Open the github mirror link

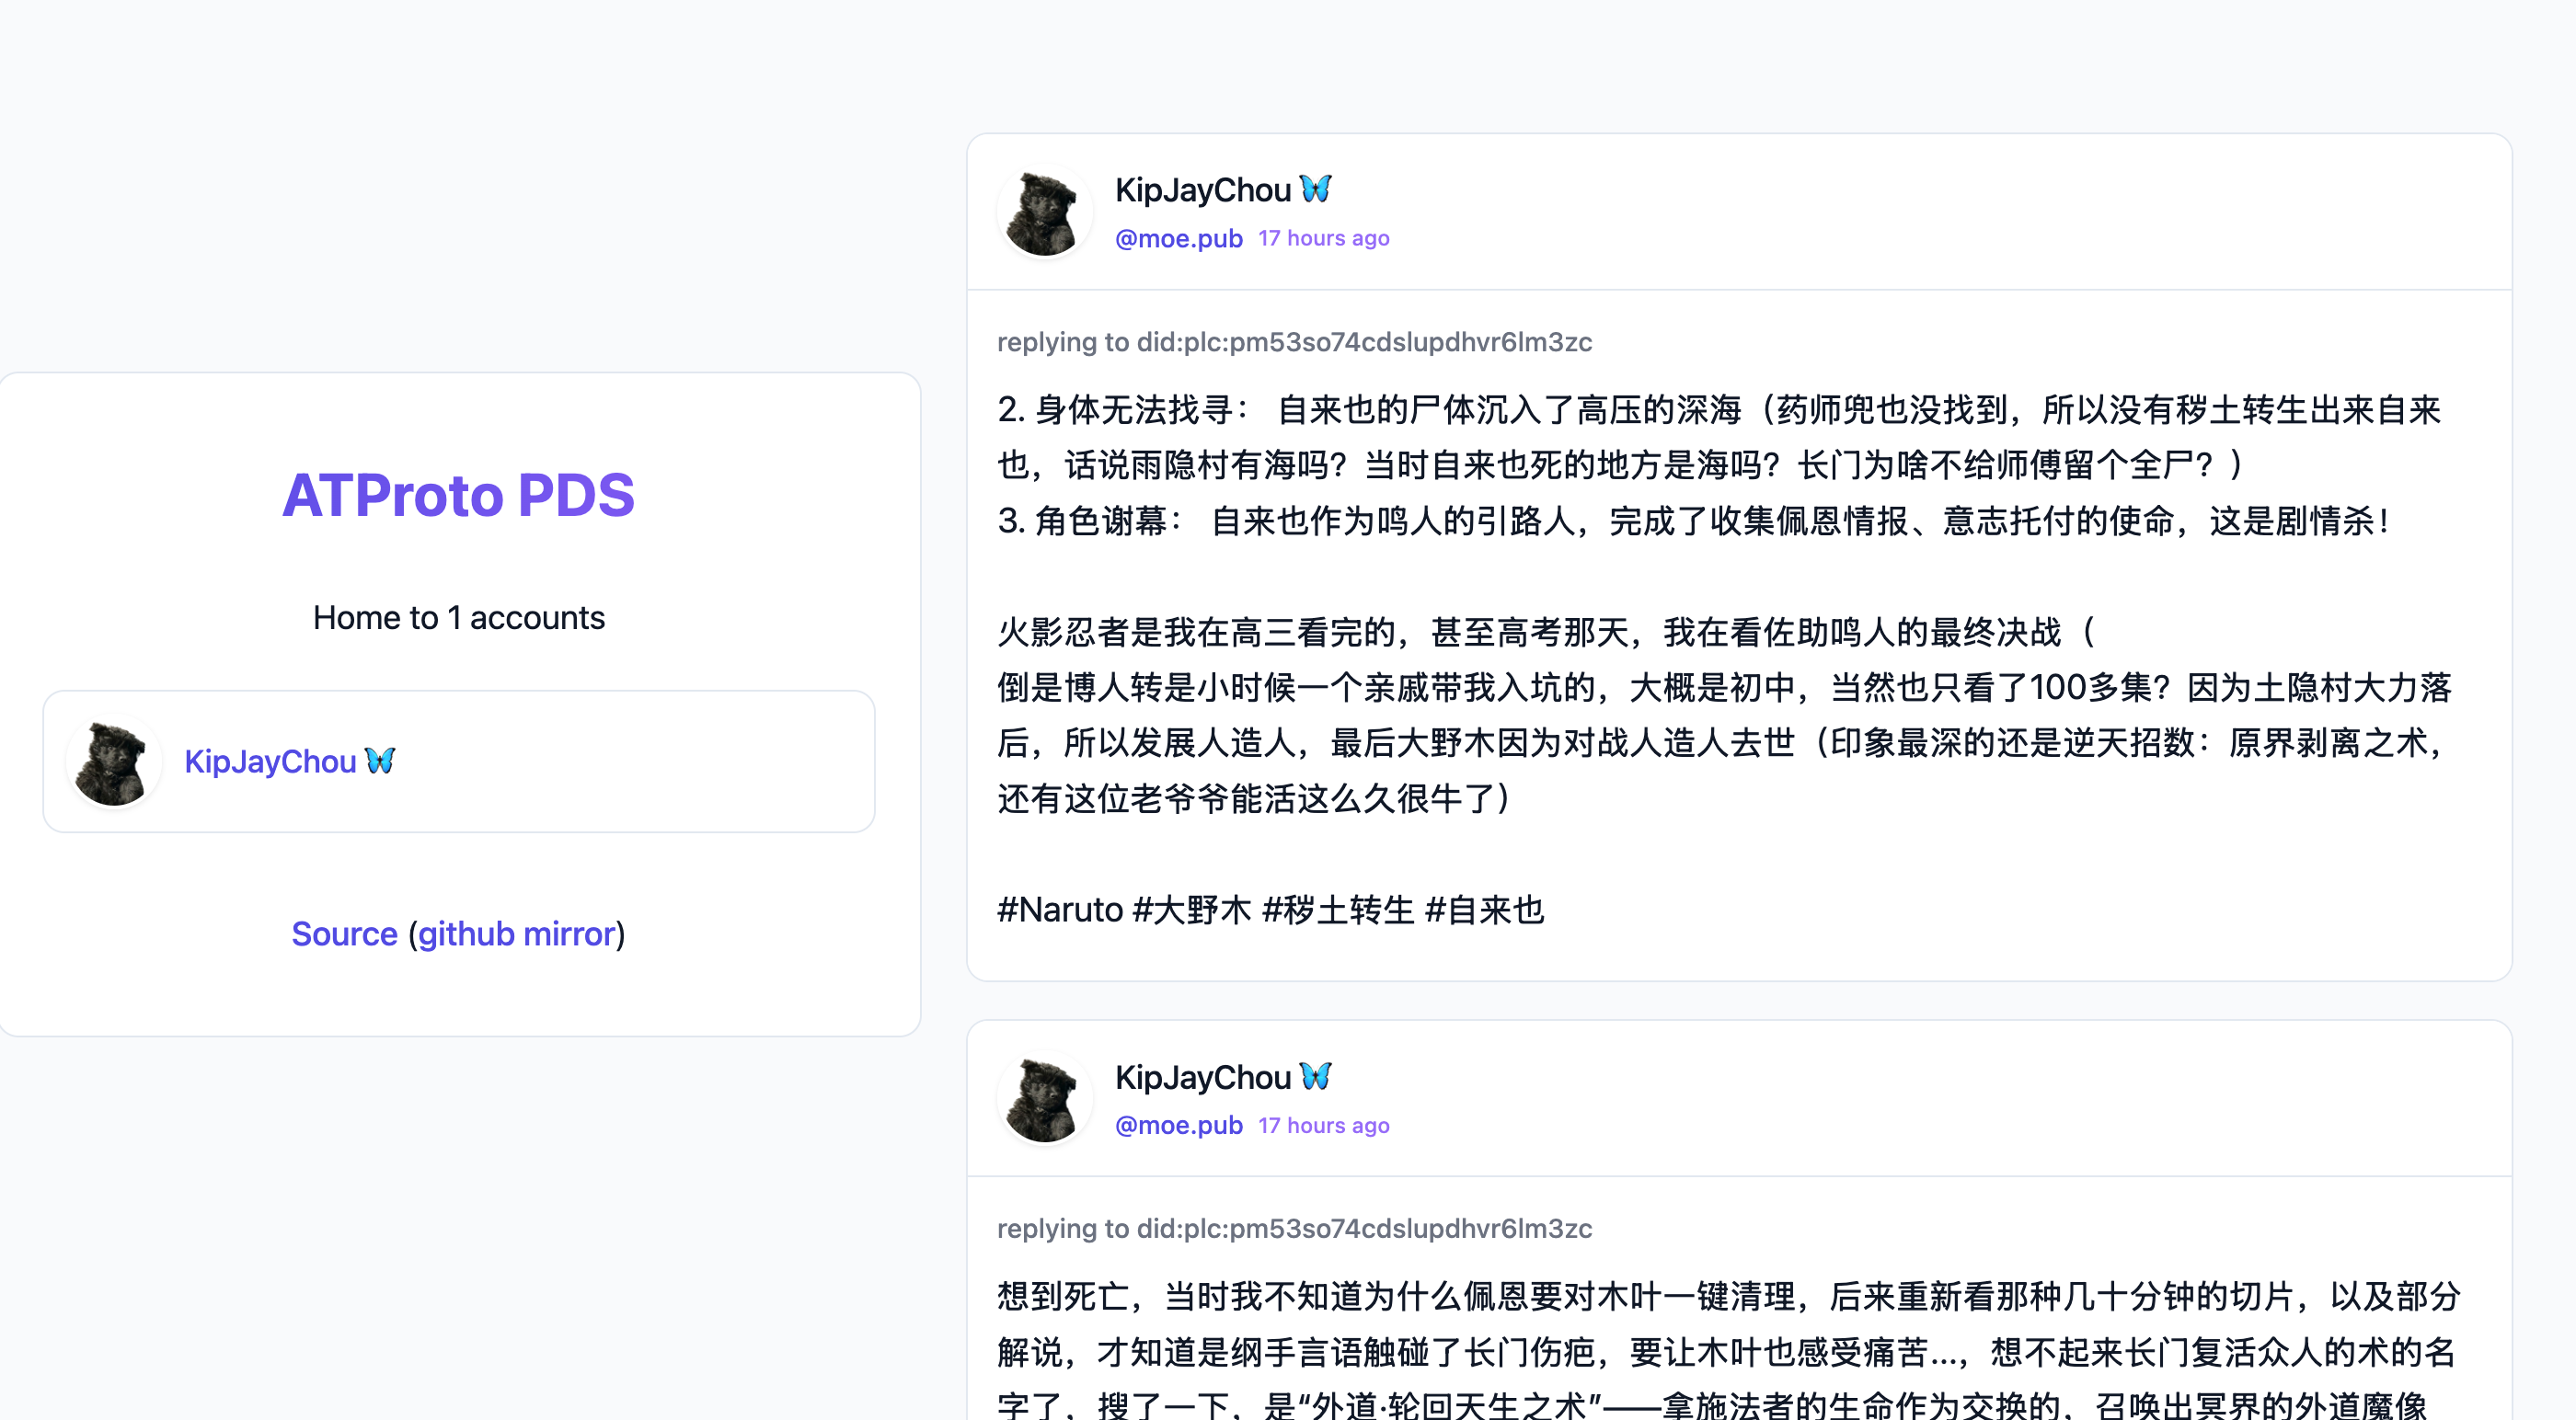pyautogui.click(x=516, y=933)
